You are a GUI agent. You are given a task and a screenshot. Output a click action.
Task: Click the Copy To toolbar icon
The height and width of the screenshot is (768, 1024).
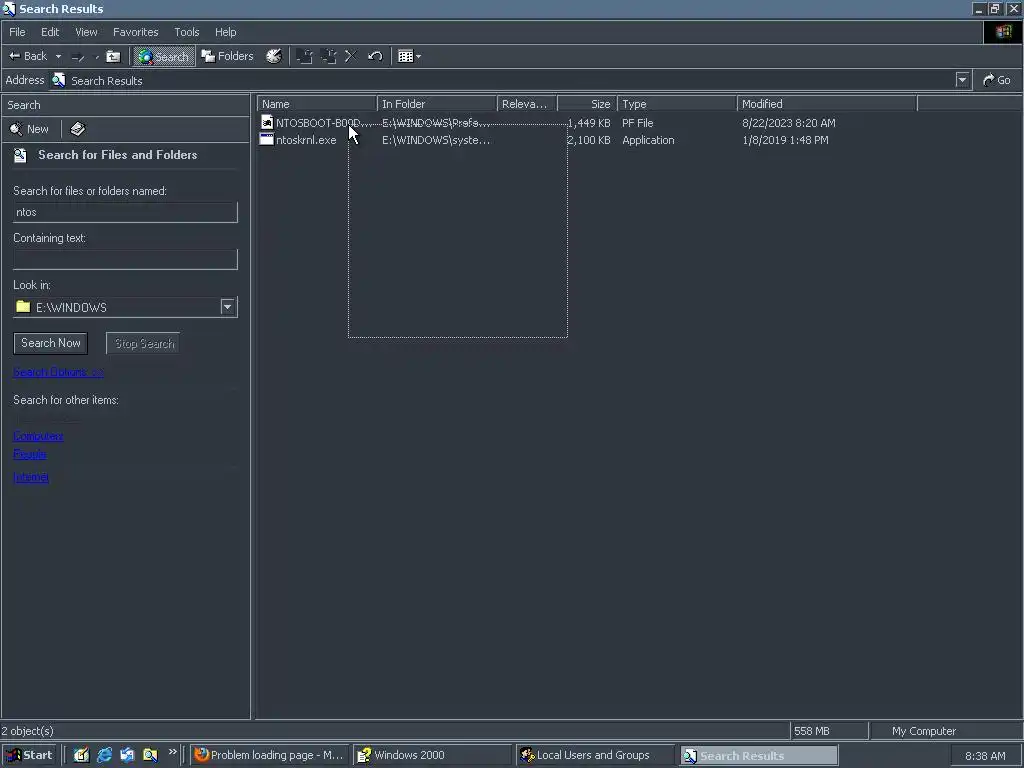(328, 56)
